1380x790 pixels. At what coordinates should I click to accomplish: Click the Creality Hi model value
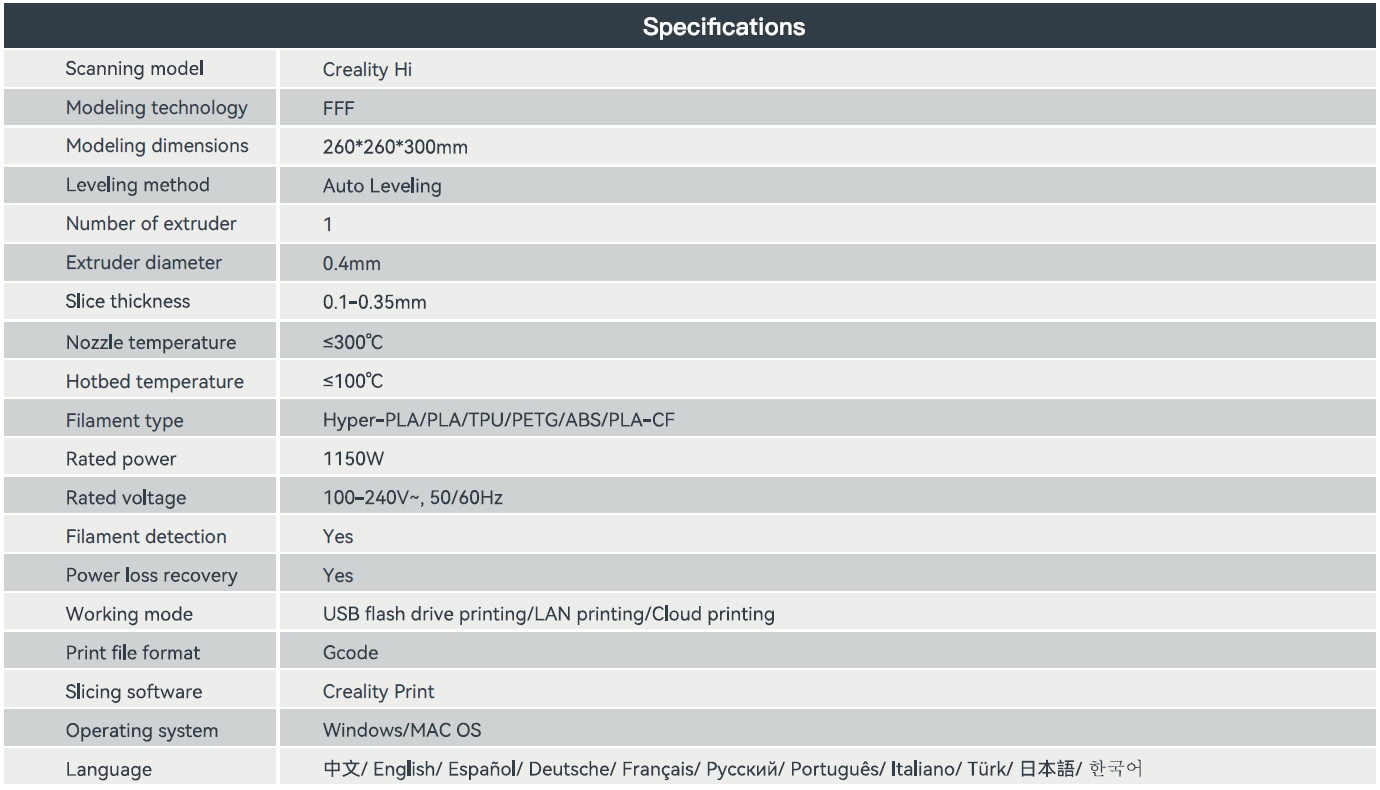[367, 70]
